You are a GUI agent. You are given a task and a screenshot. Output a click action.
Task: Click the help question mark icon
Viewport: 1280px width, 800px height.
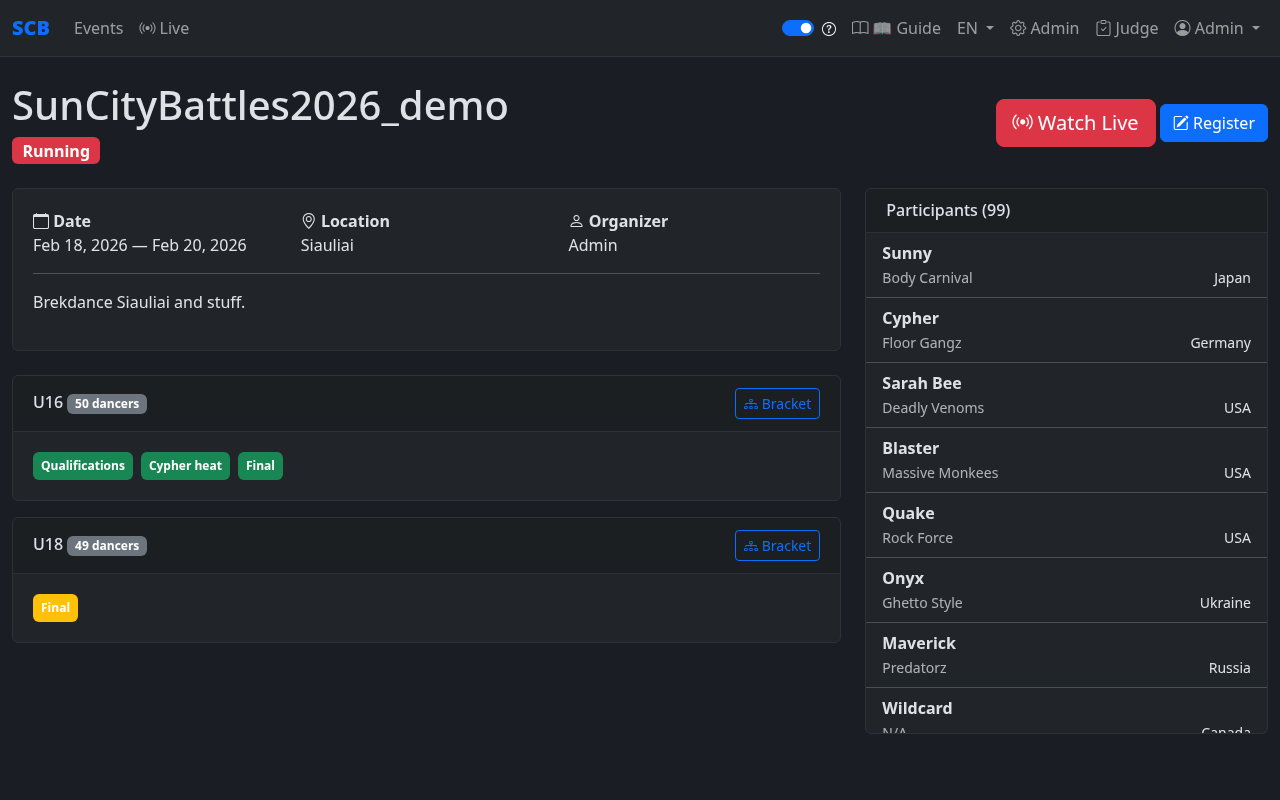[x=829, y=29]
